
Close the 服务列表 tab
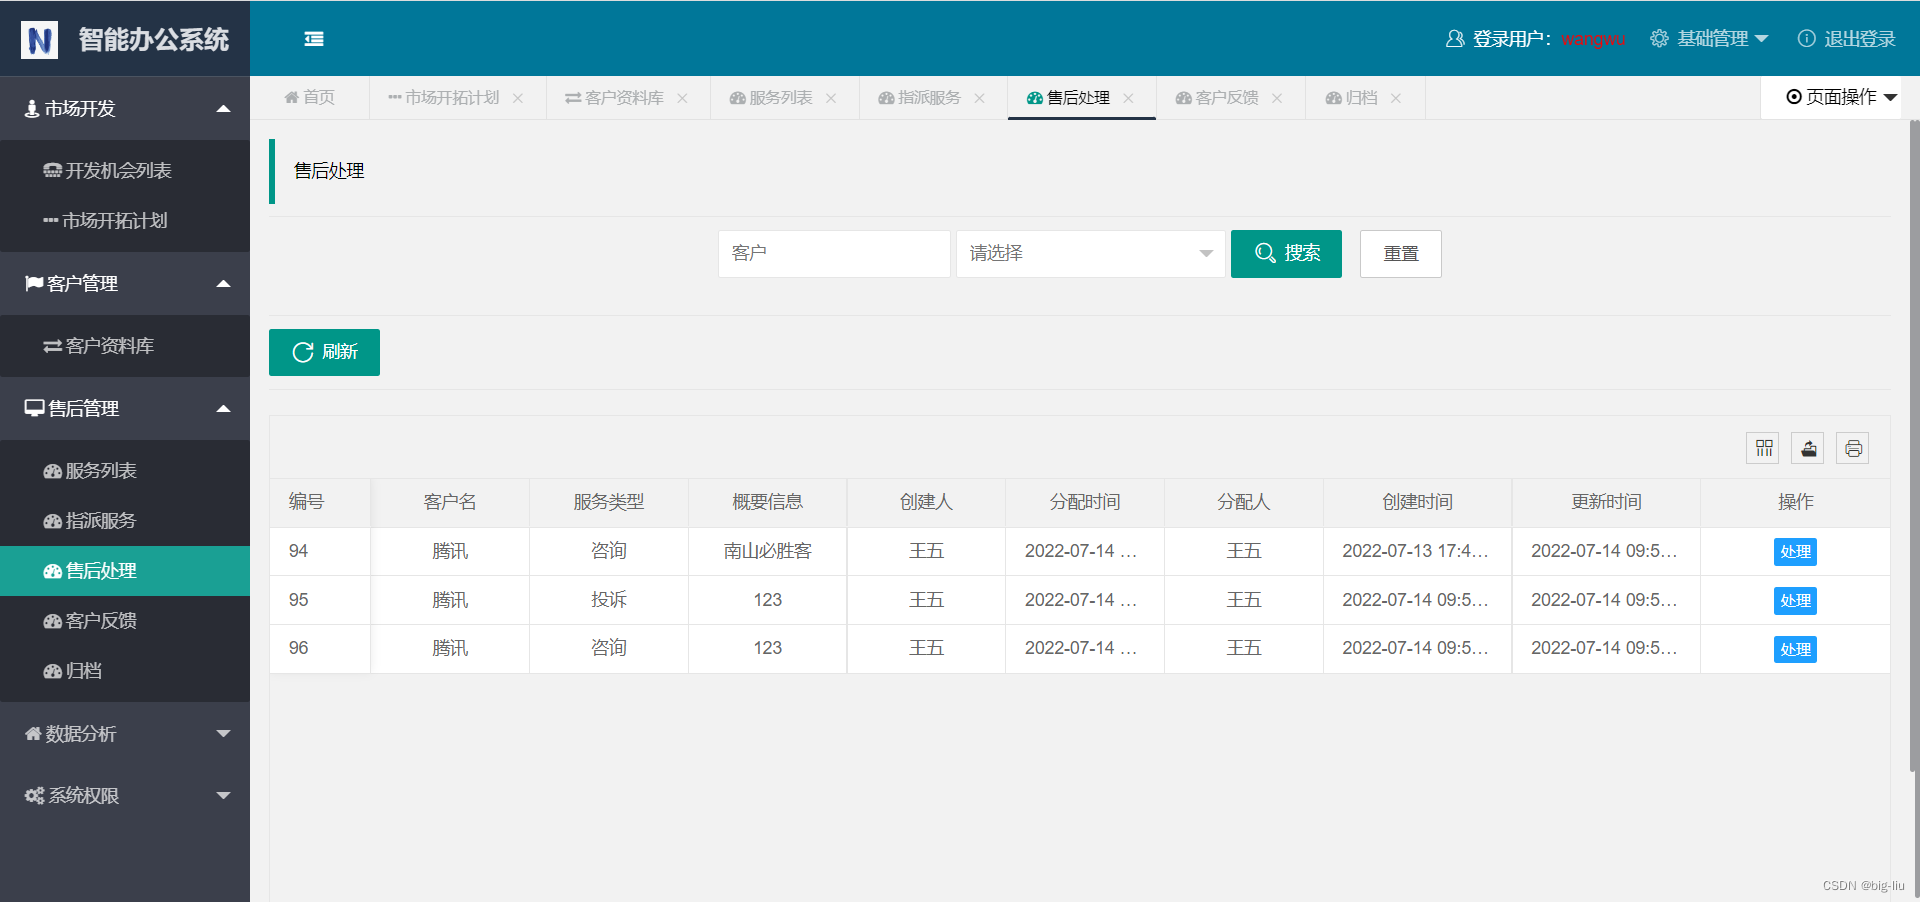pos(831,98)
